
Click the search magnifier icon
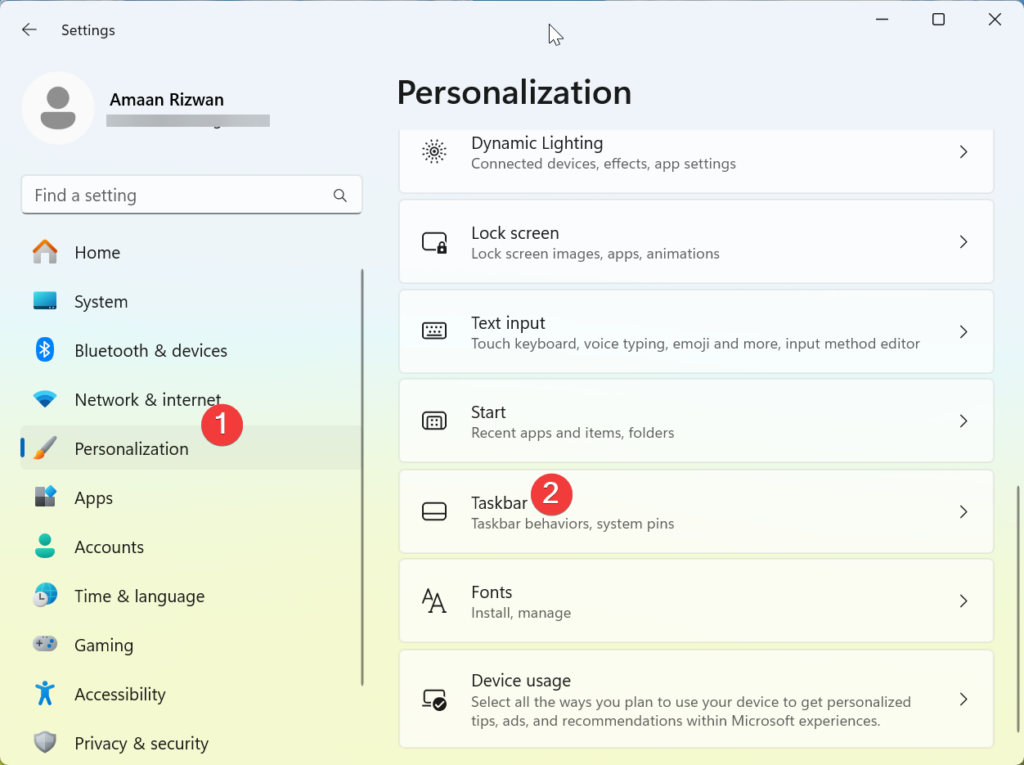point(340,195)
